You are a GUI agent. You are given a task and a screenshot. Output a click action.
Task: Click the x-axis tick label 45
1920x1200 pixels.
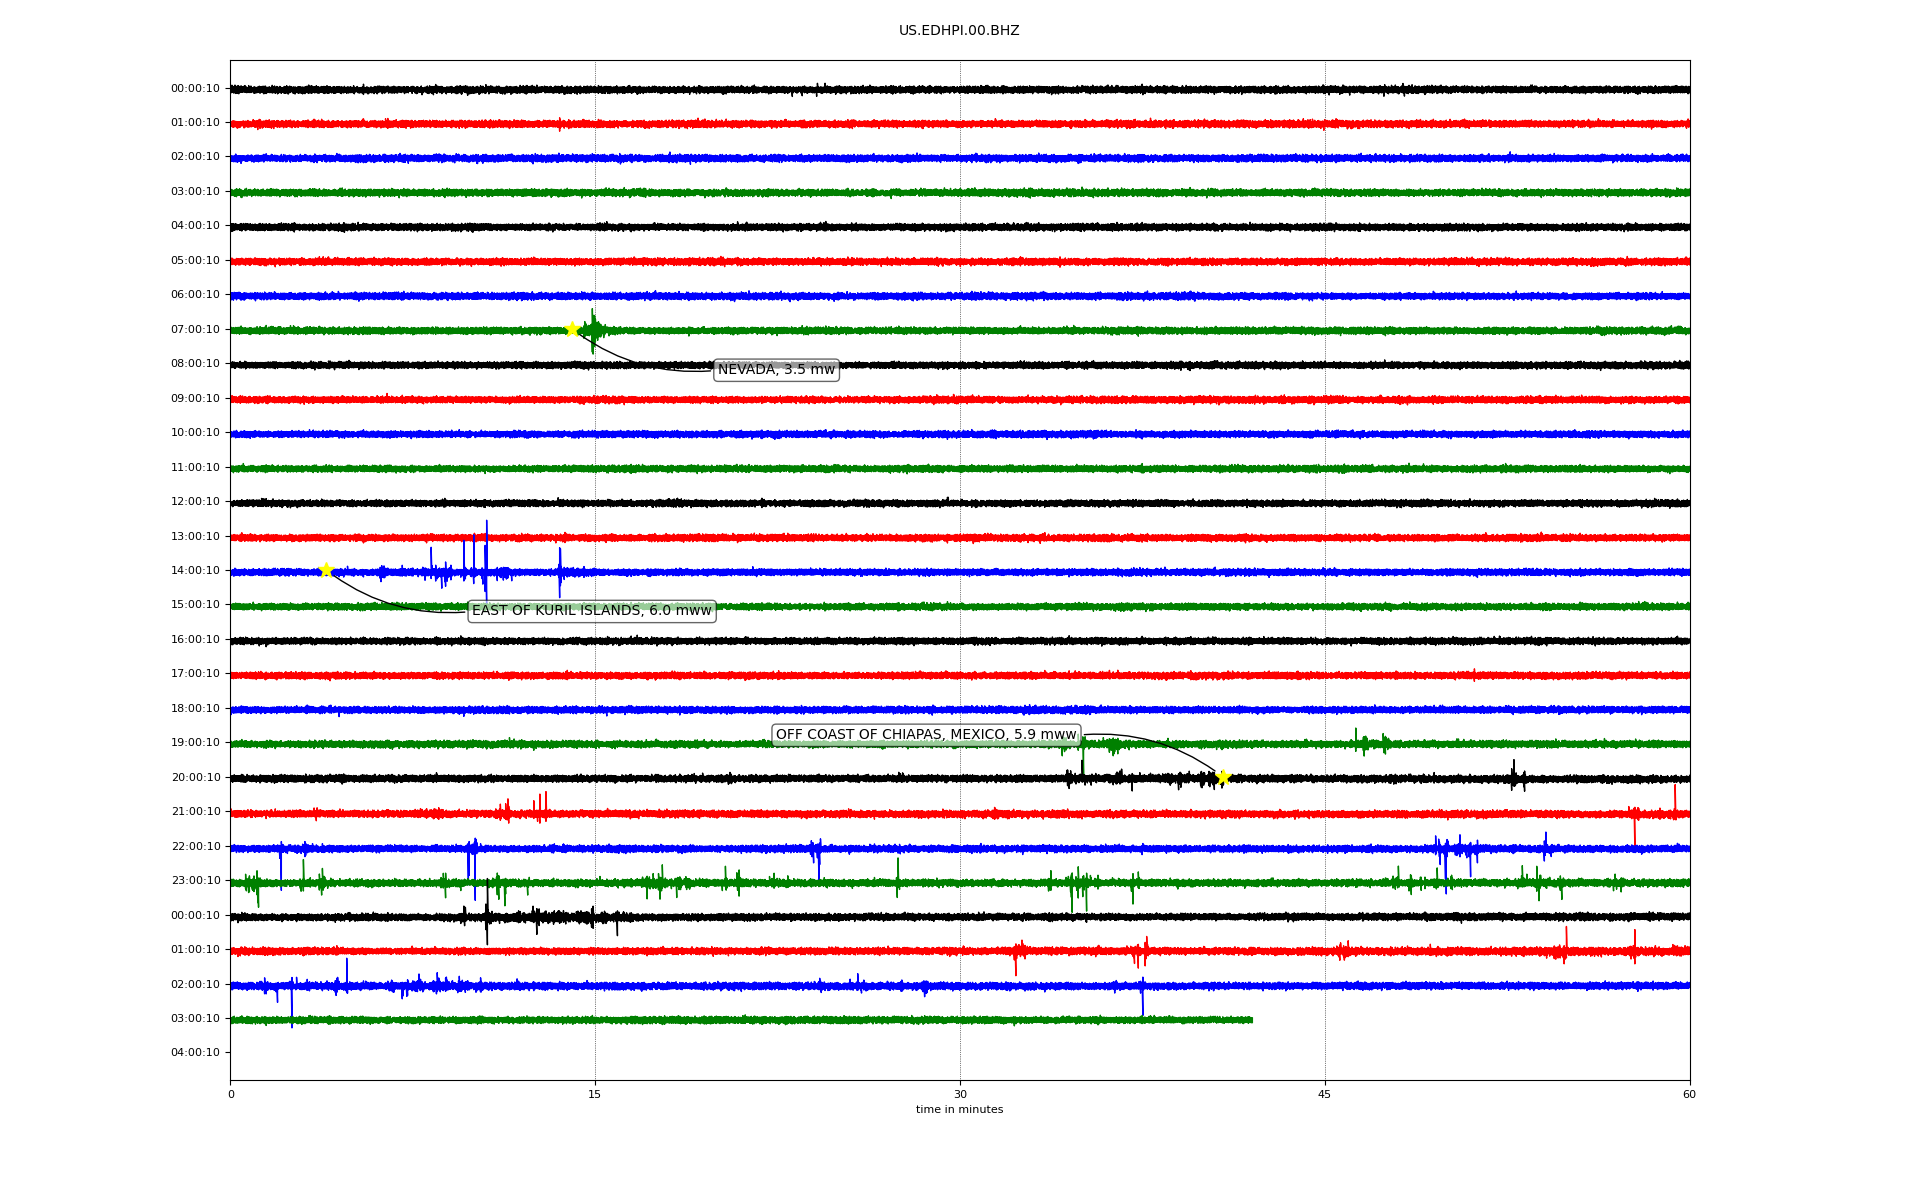(x=1325, y=1094)
